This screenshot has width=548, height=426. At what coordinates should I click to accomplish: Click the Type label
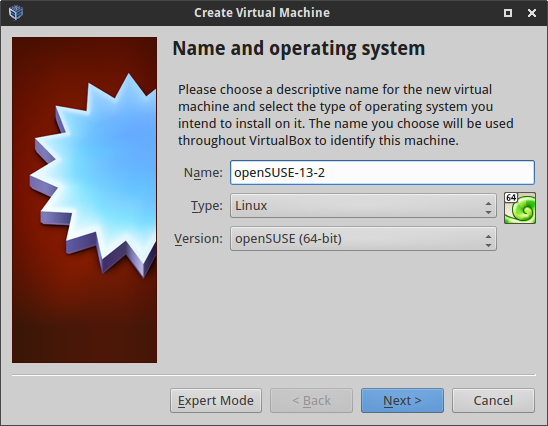(x=207, y=206)
